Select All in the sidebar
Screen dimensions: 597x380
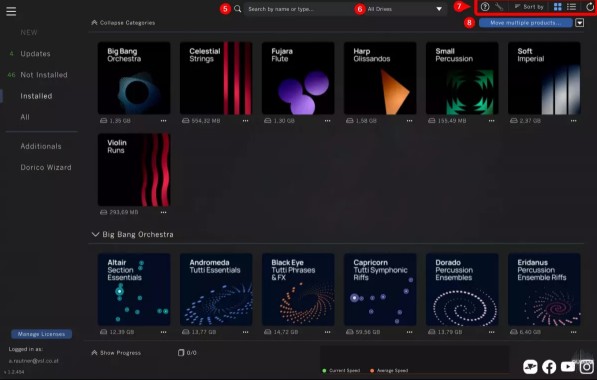(25, 117)
